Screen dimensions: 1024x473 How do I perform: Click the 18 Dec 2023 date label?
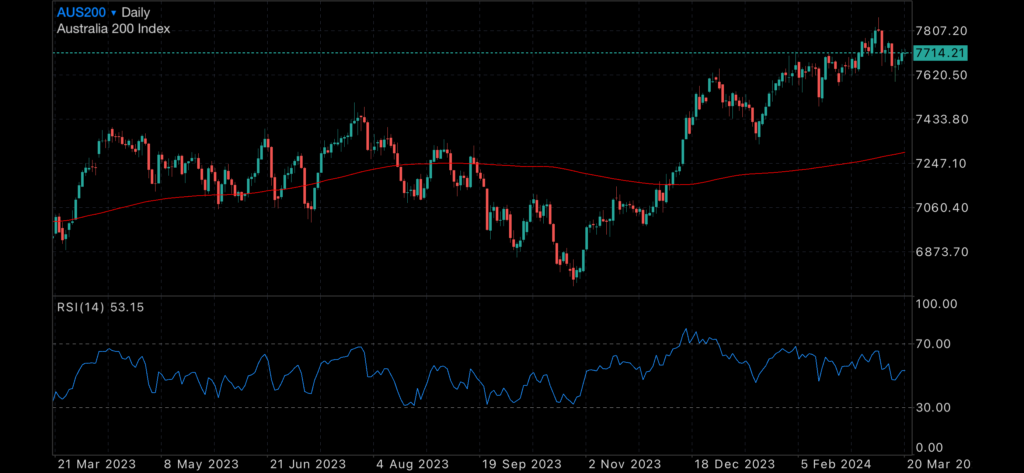coord(733,464)
